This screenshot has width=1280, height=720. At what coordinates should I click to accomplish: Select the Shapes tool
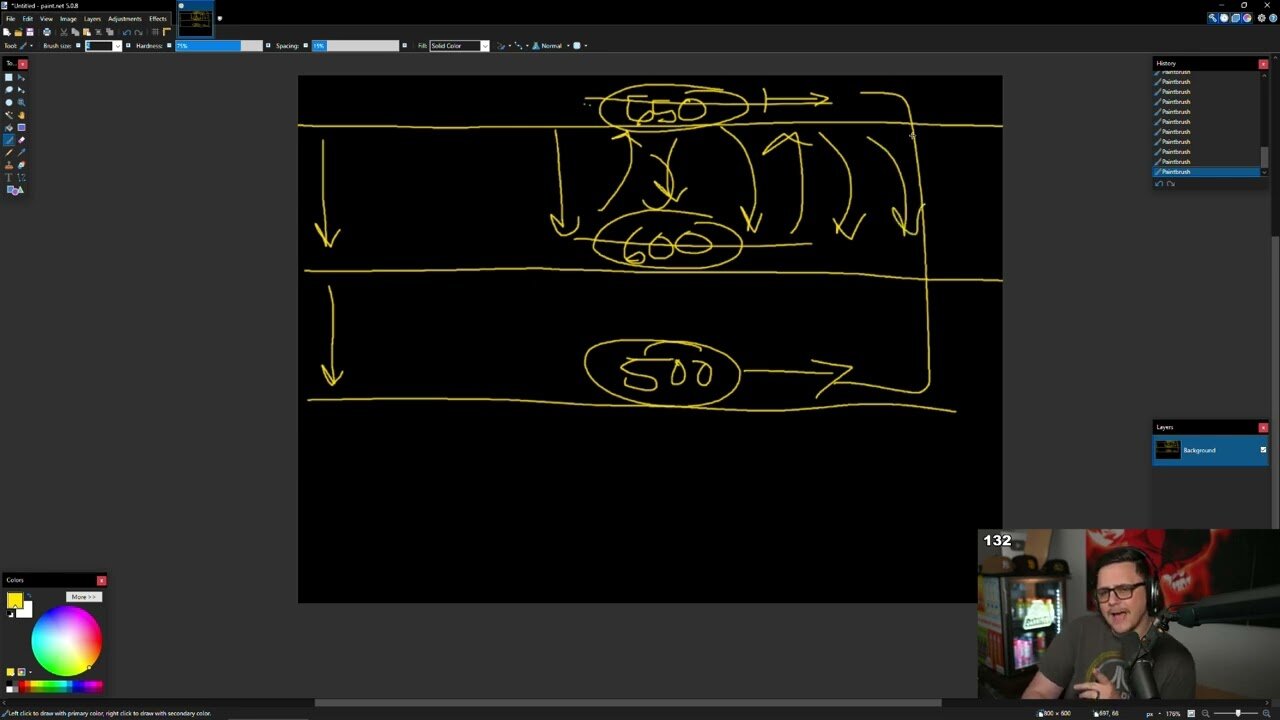(15, 190)
